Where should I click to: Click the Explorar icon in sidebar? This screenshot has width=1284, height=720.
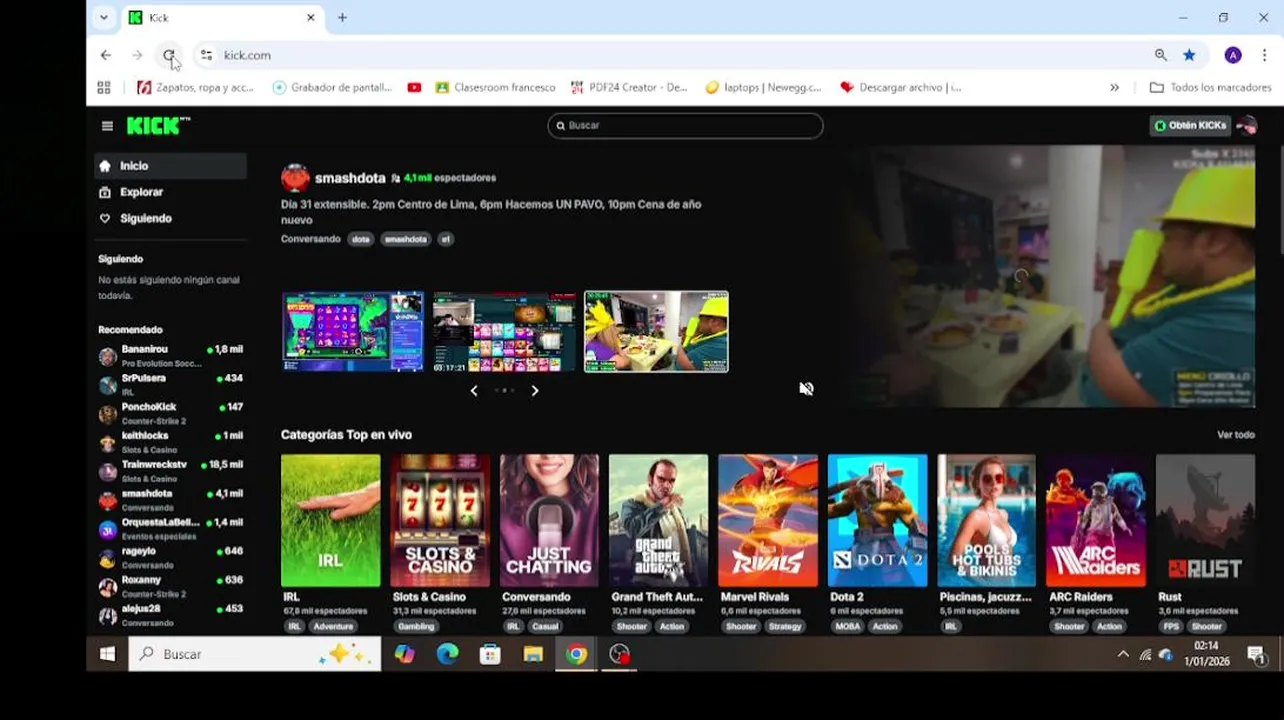click(x=105, y=192)
